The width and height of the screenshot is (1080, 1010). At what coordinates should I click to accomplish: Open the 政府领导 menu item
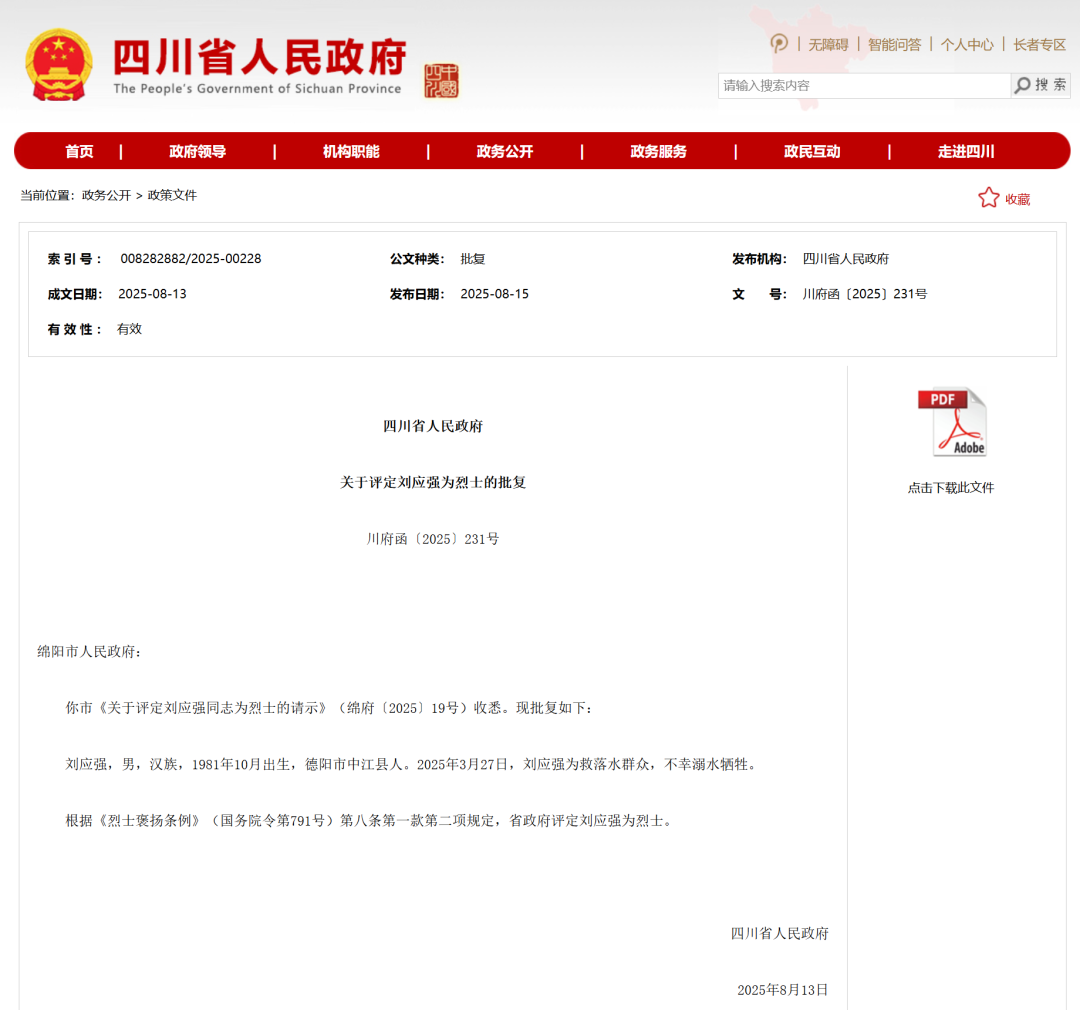[197, 152]
